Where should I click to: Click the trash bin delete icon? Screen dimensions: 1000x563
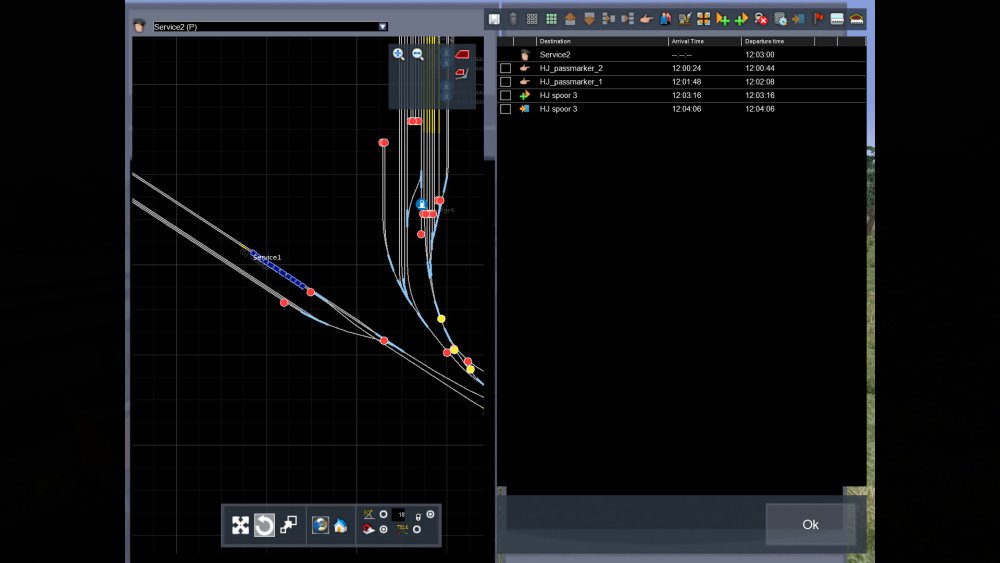tap(513, 18)
